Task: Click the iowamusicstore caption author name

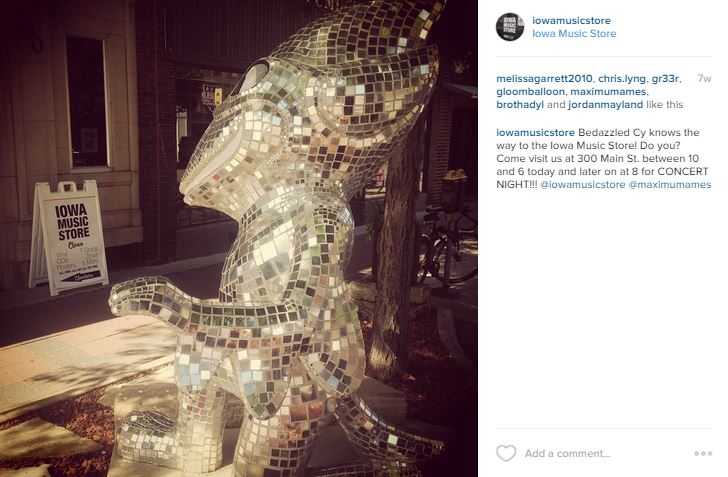Action: 535,132
